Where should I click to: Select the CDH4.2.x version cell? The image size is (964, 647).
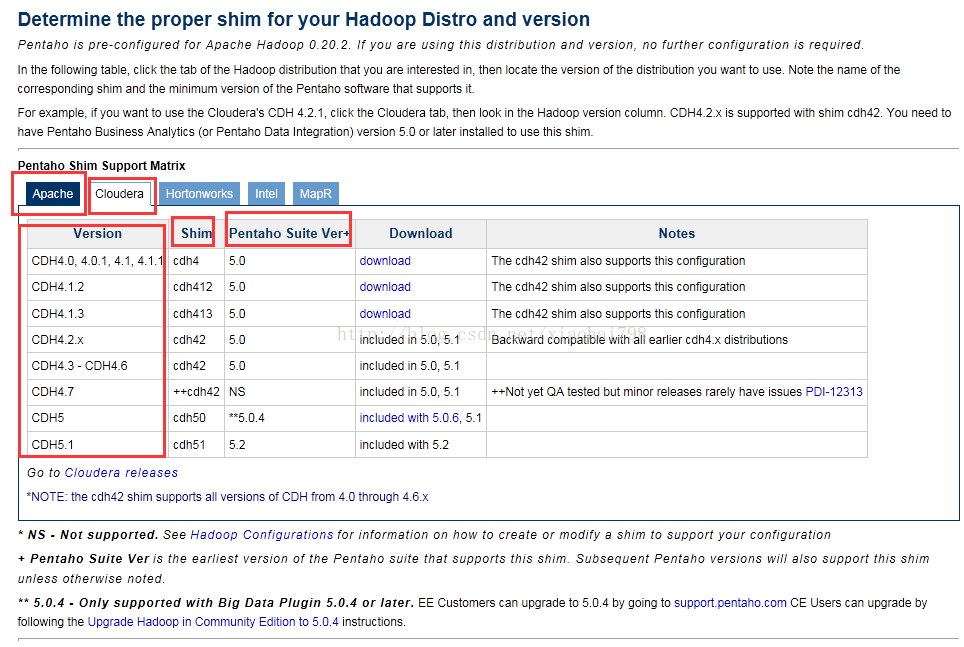[98, 339]
